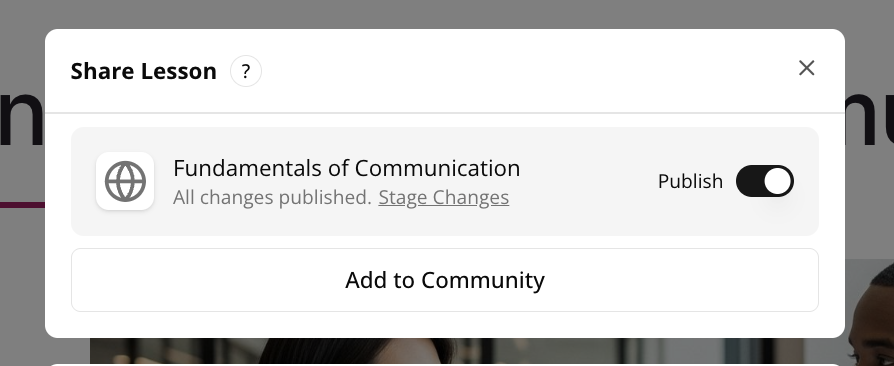Click the background photo beneath the dialog
Viewport: 894px width, 366px height.
445,352
